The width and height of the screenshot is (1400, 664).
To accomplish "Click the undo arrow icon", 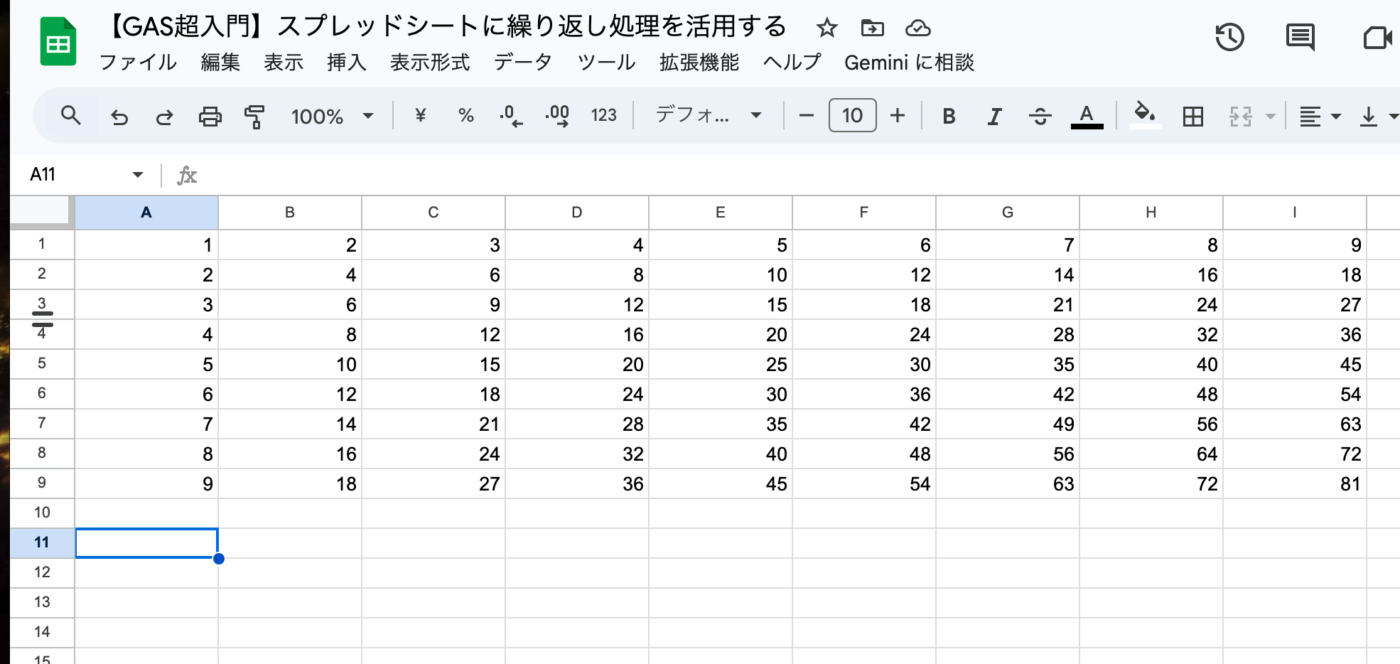I will point(120,117).
